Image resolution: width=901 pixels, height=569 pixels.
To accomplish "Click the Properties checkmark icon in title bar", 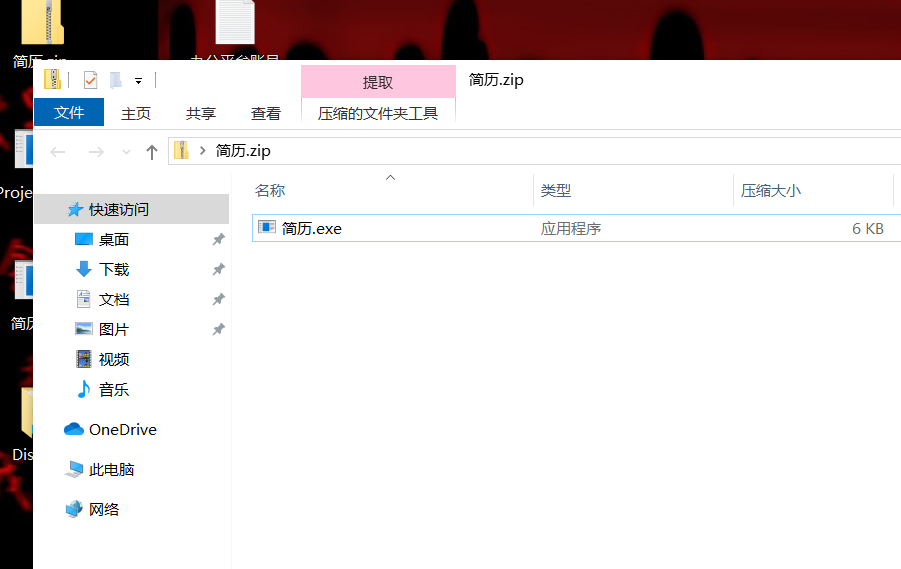I will [x=90, y=80].
